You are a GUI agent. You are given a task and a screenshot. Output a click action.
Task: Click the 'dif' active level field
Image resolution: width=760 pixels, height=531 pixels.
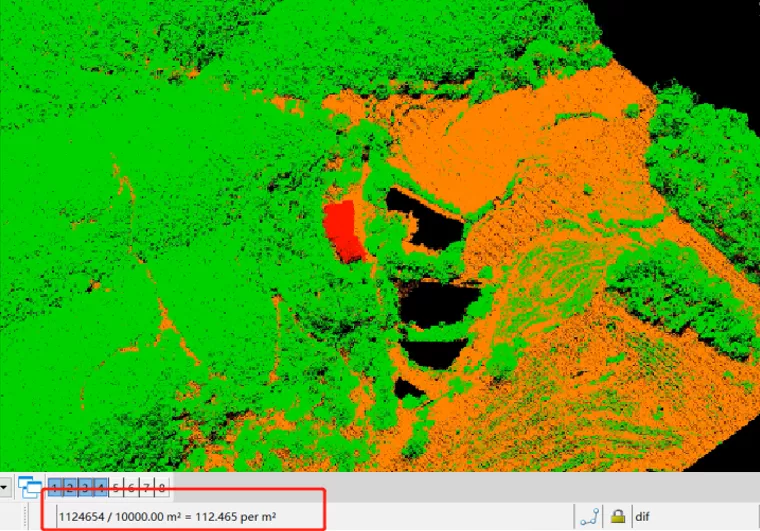pyautogui.click(x=694, y=517)
